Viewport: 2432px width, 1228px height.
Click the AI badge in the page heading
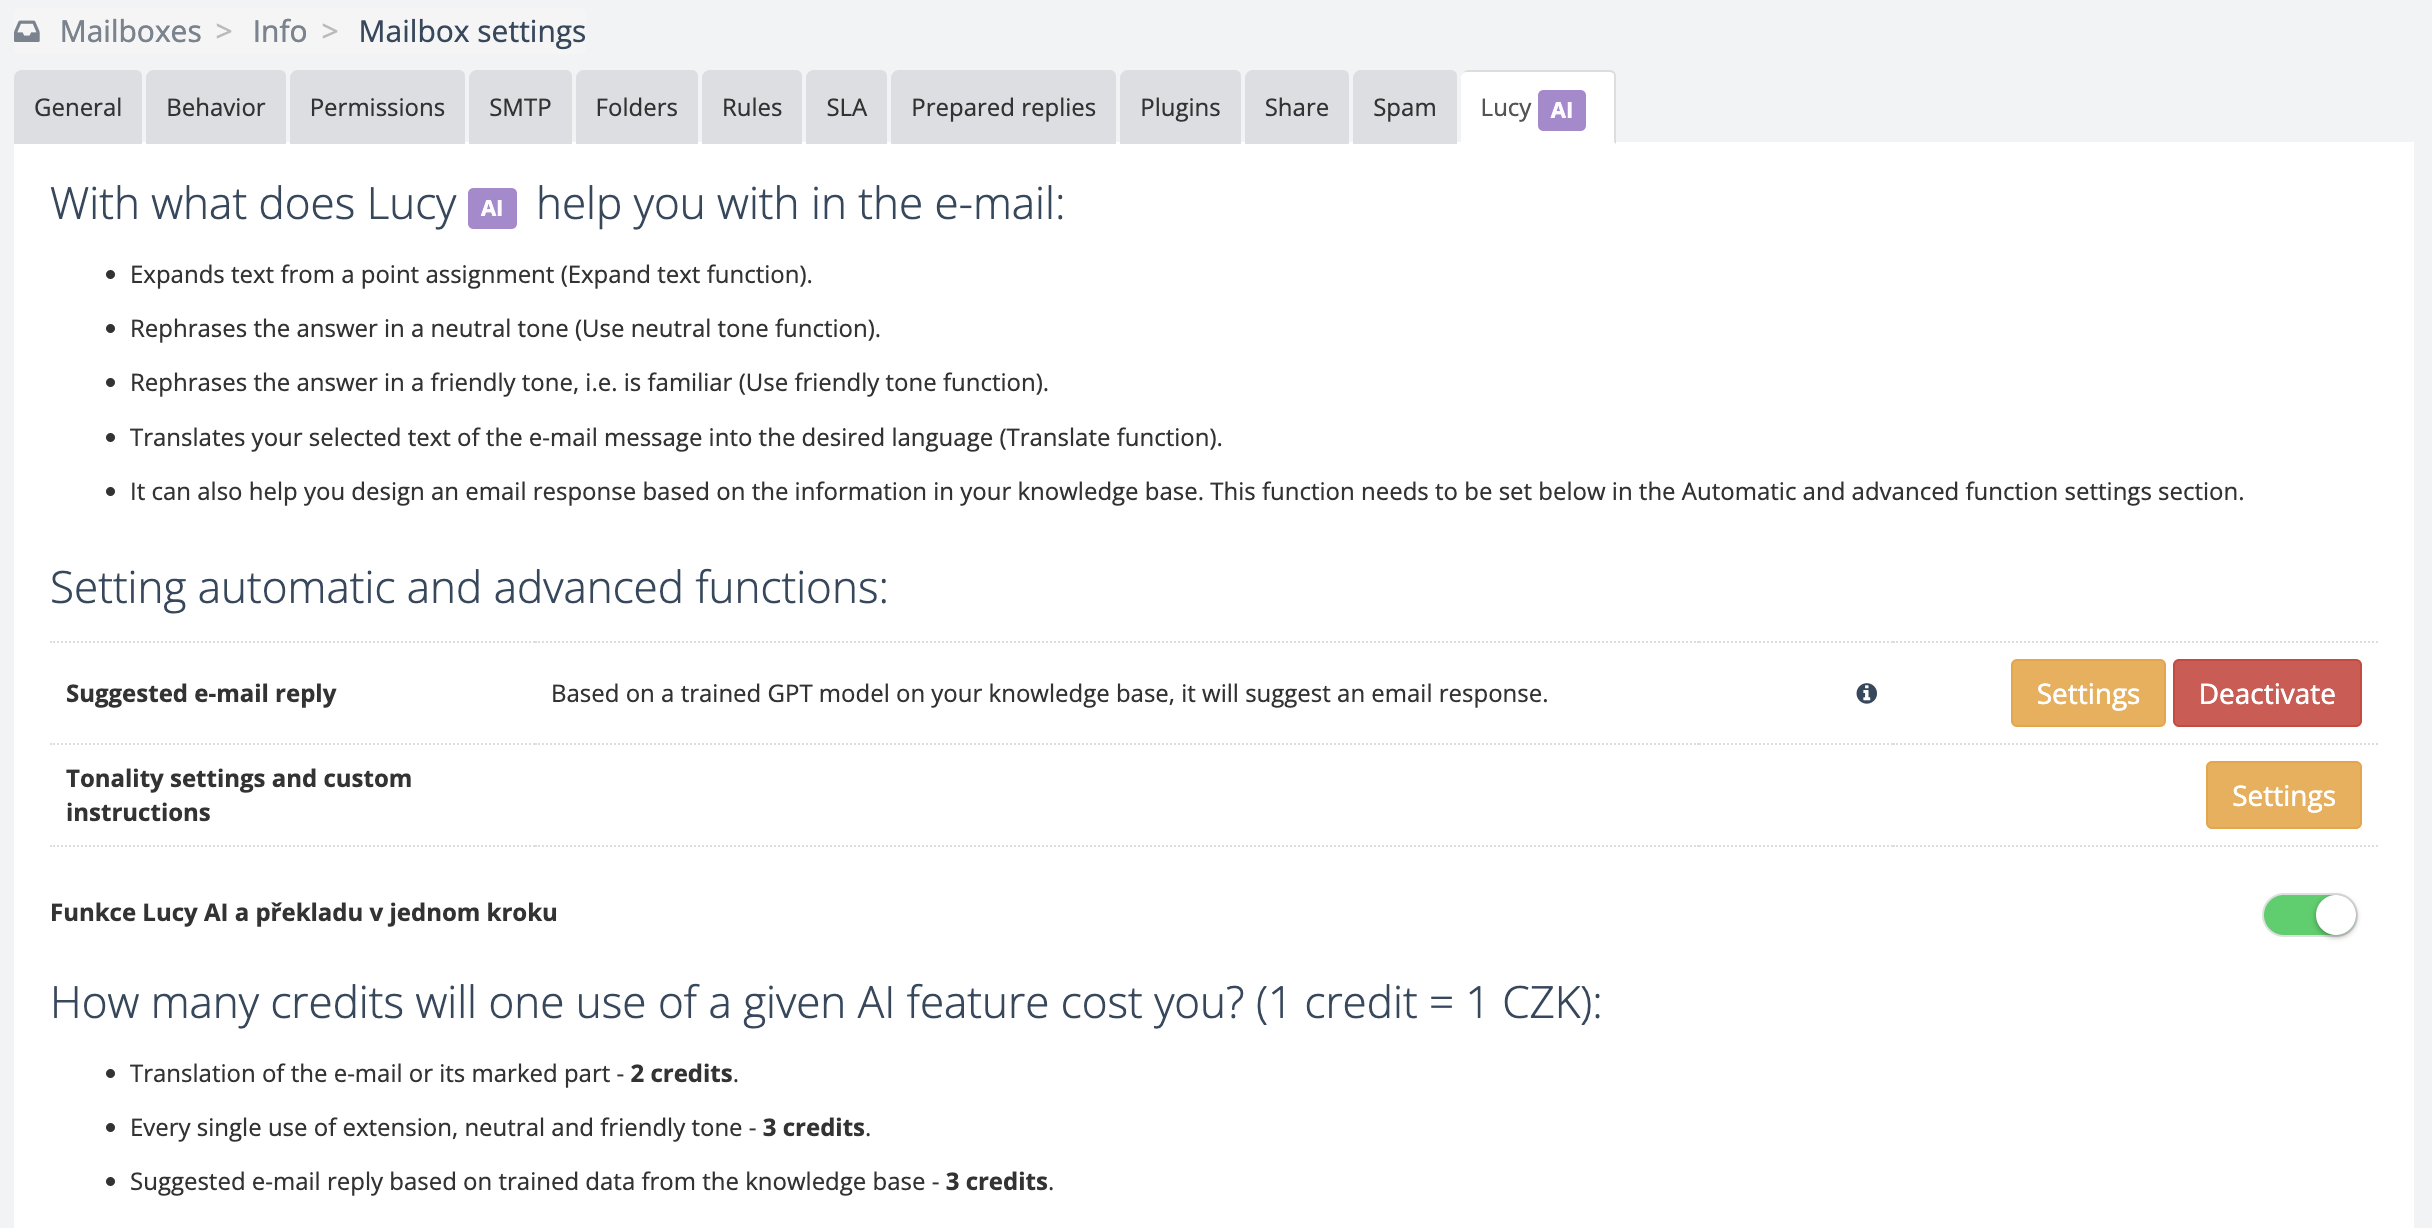tap(492, 208)
